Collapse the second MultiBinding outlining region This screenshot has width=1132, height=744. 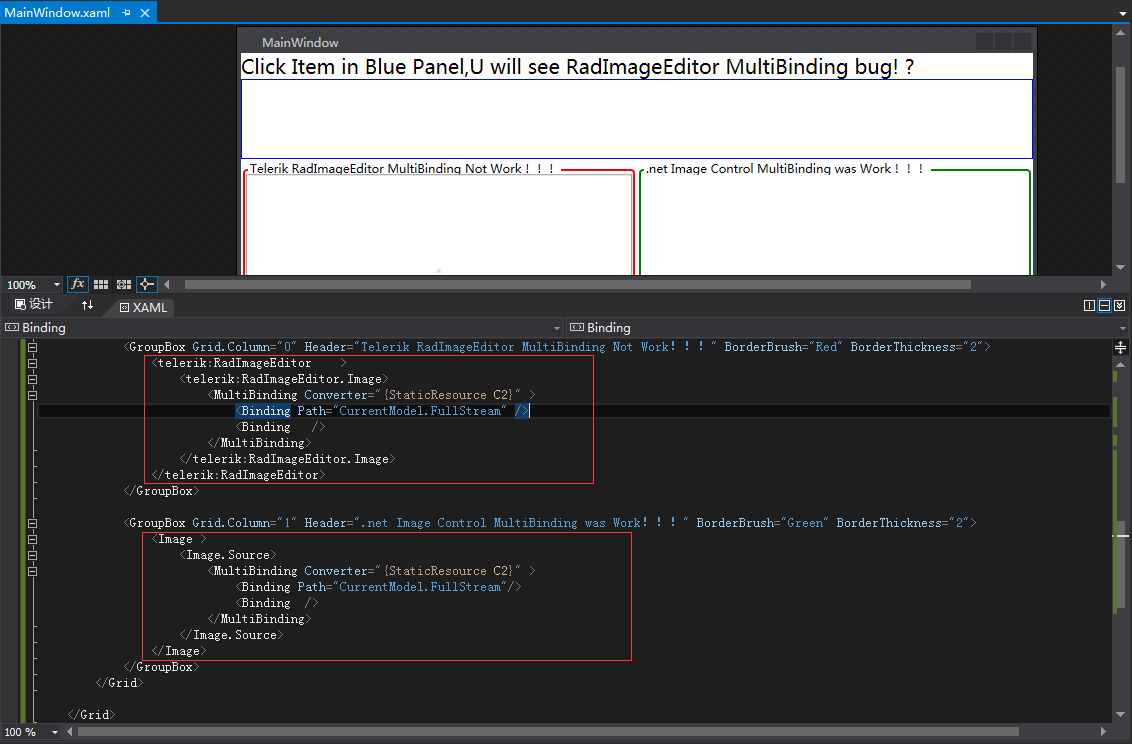click(x=32, y=571)
